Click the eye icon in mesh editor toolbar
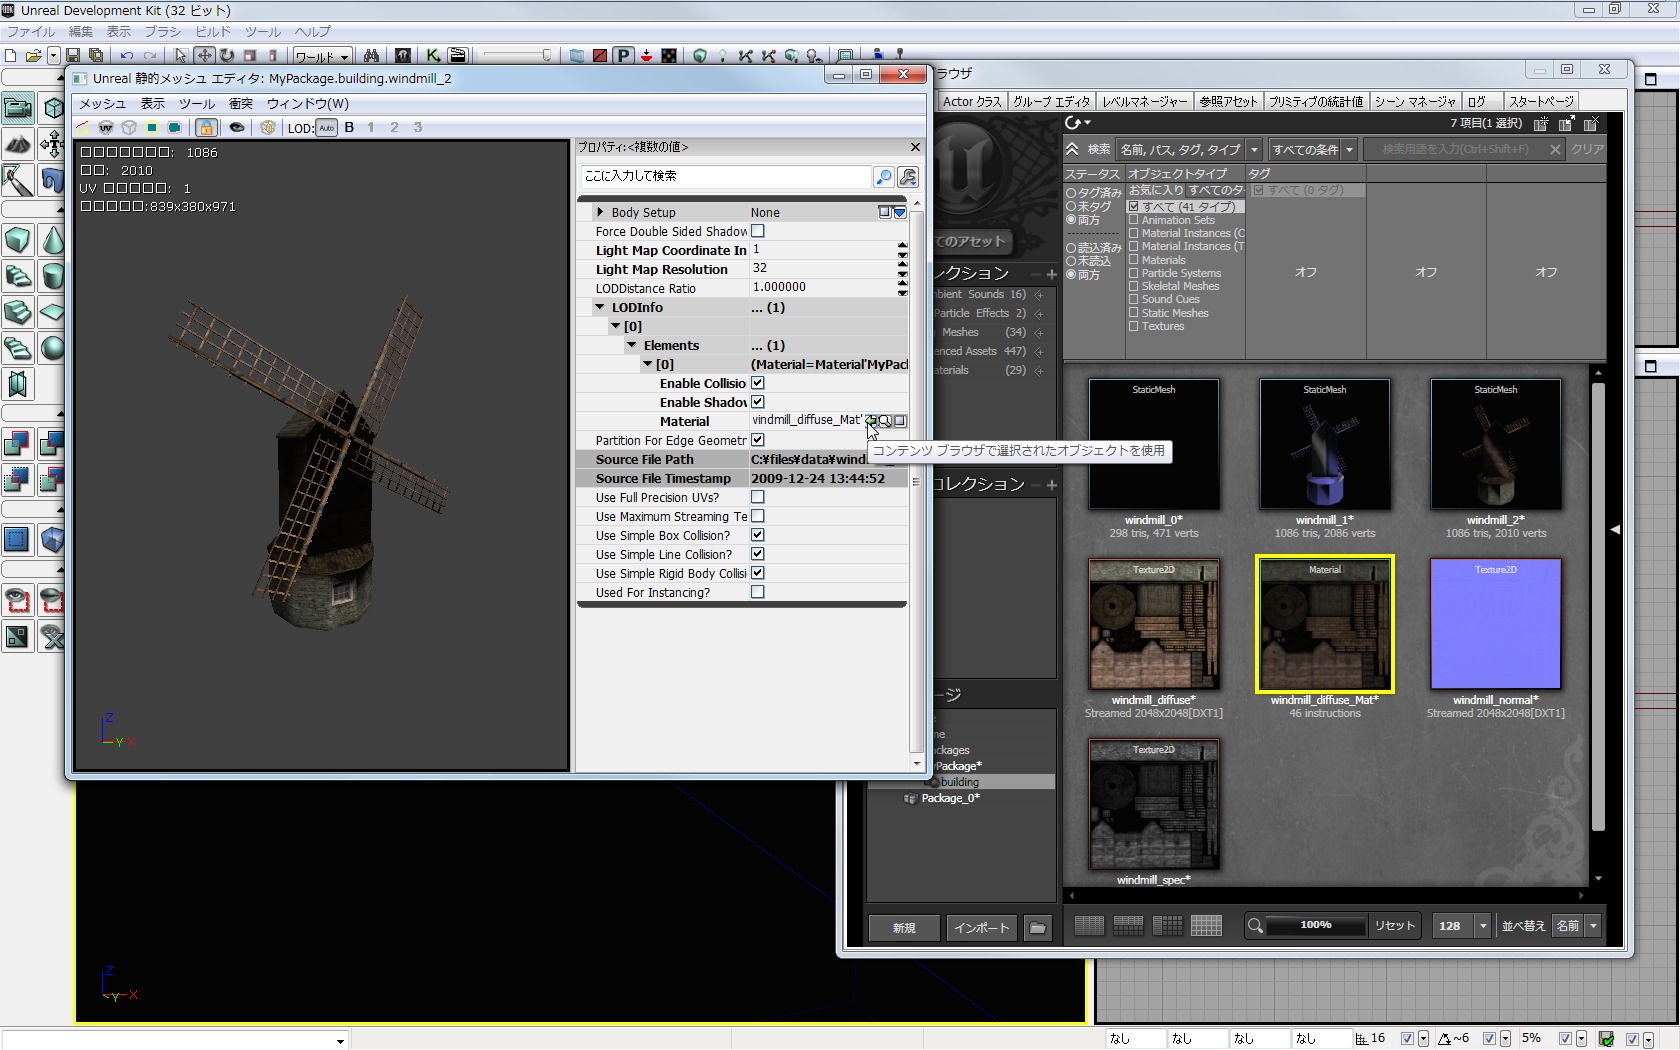 click(237, 128)
